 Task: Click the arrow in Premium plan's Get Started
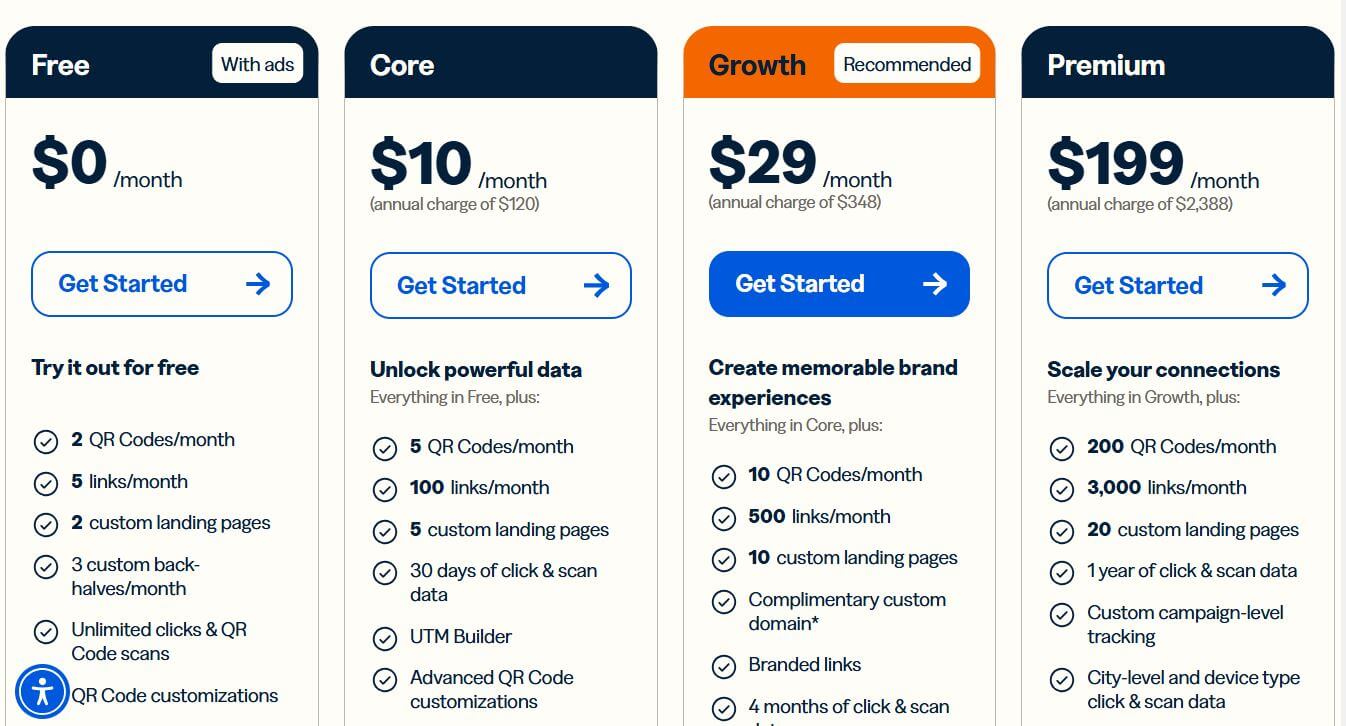click(x=1273, y=286)
